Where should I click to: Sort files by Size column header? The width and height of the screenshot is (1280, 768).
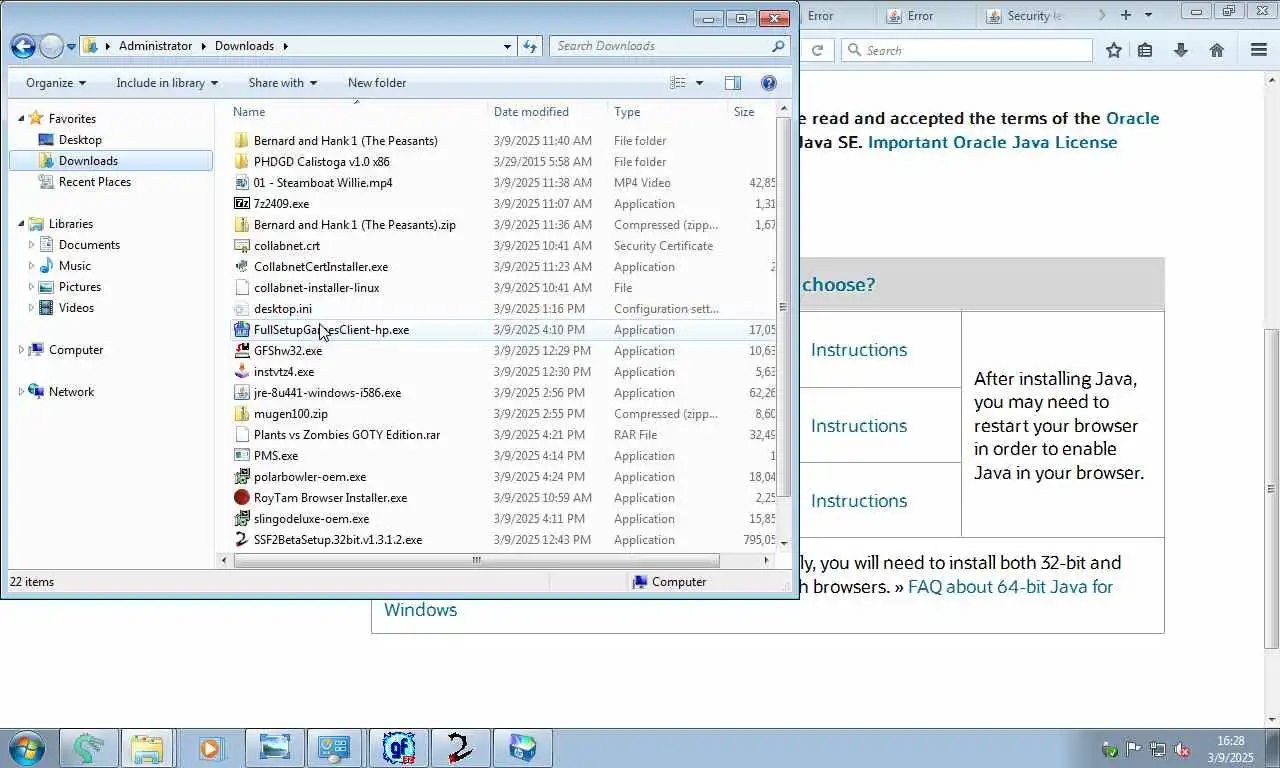[752, 112]
